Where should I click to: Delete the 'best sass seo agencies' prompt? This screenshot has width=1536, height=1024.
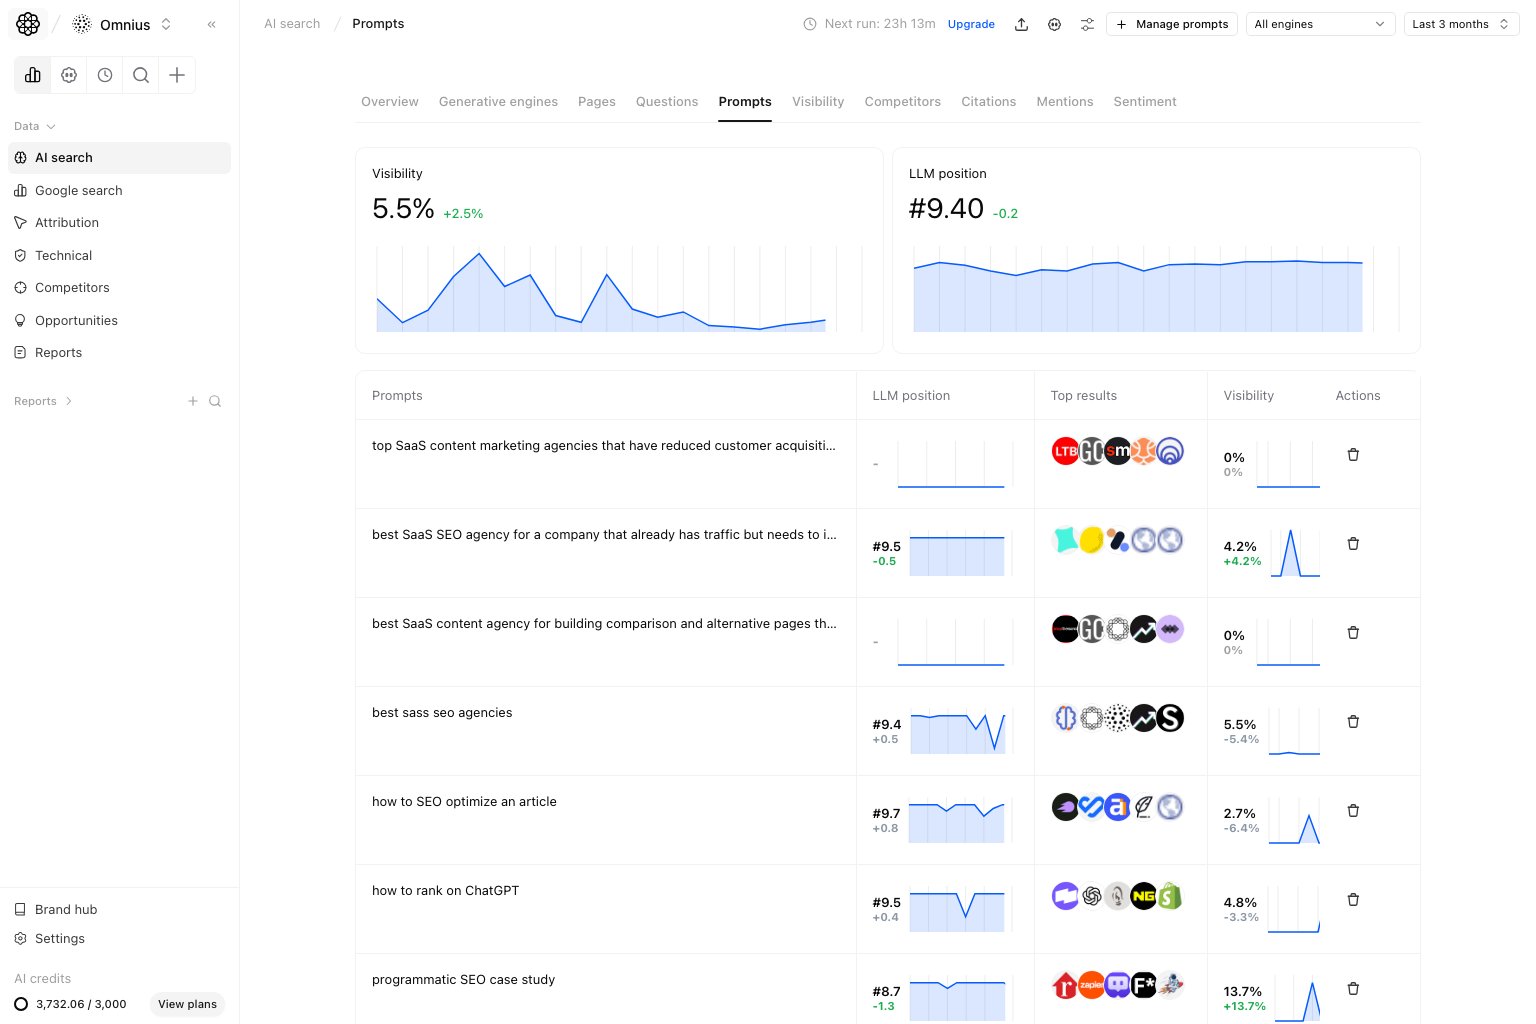pos(1353,722)
